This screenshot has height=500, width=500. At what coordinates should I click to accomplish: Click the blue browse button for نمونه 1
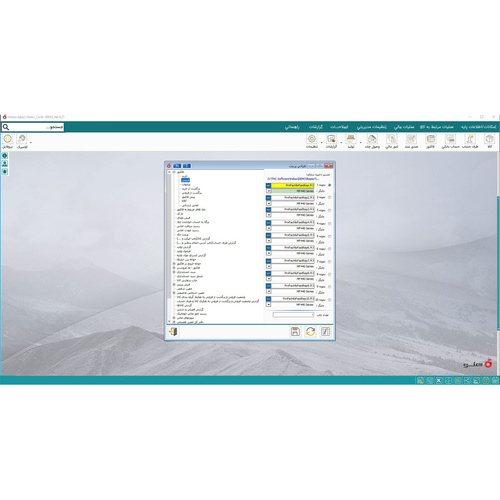pos(268,185)
